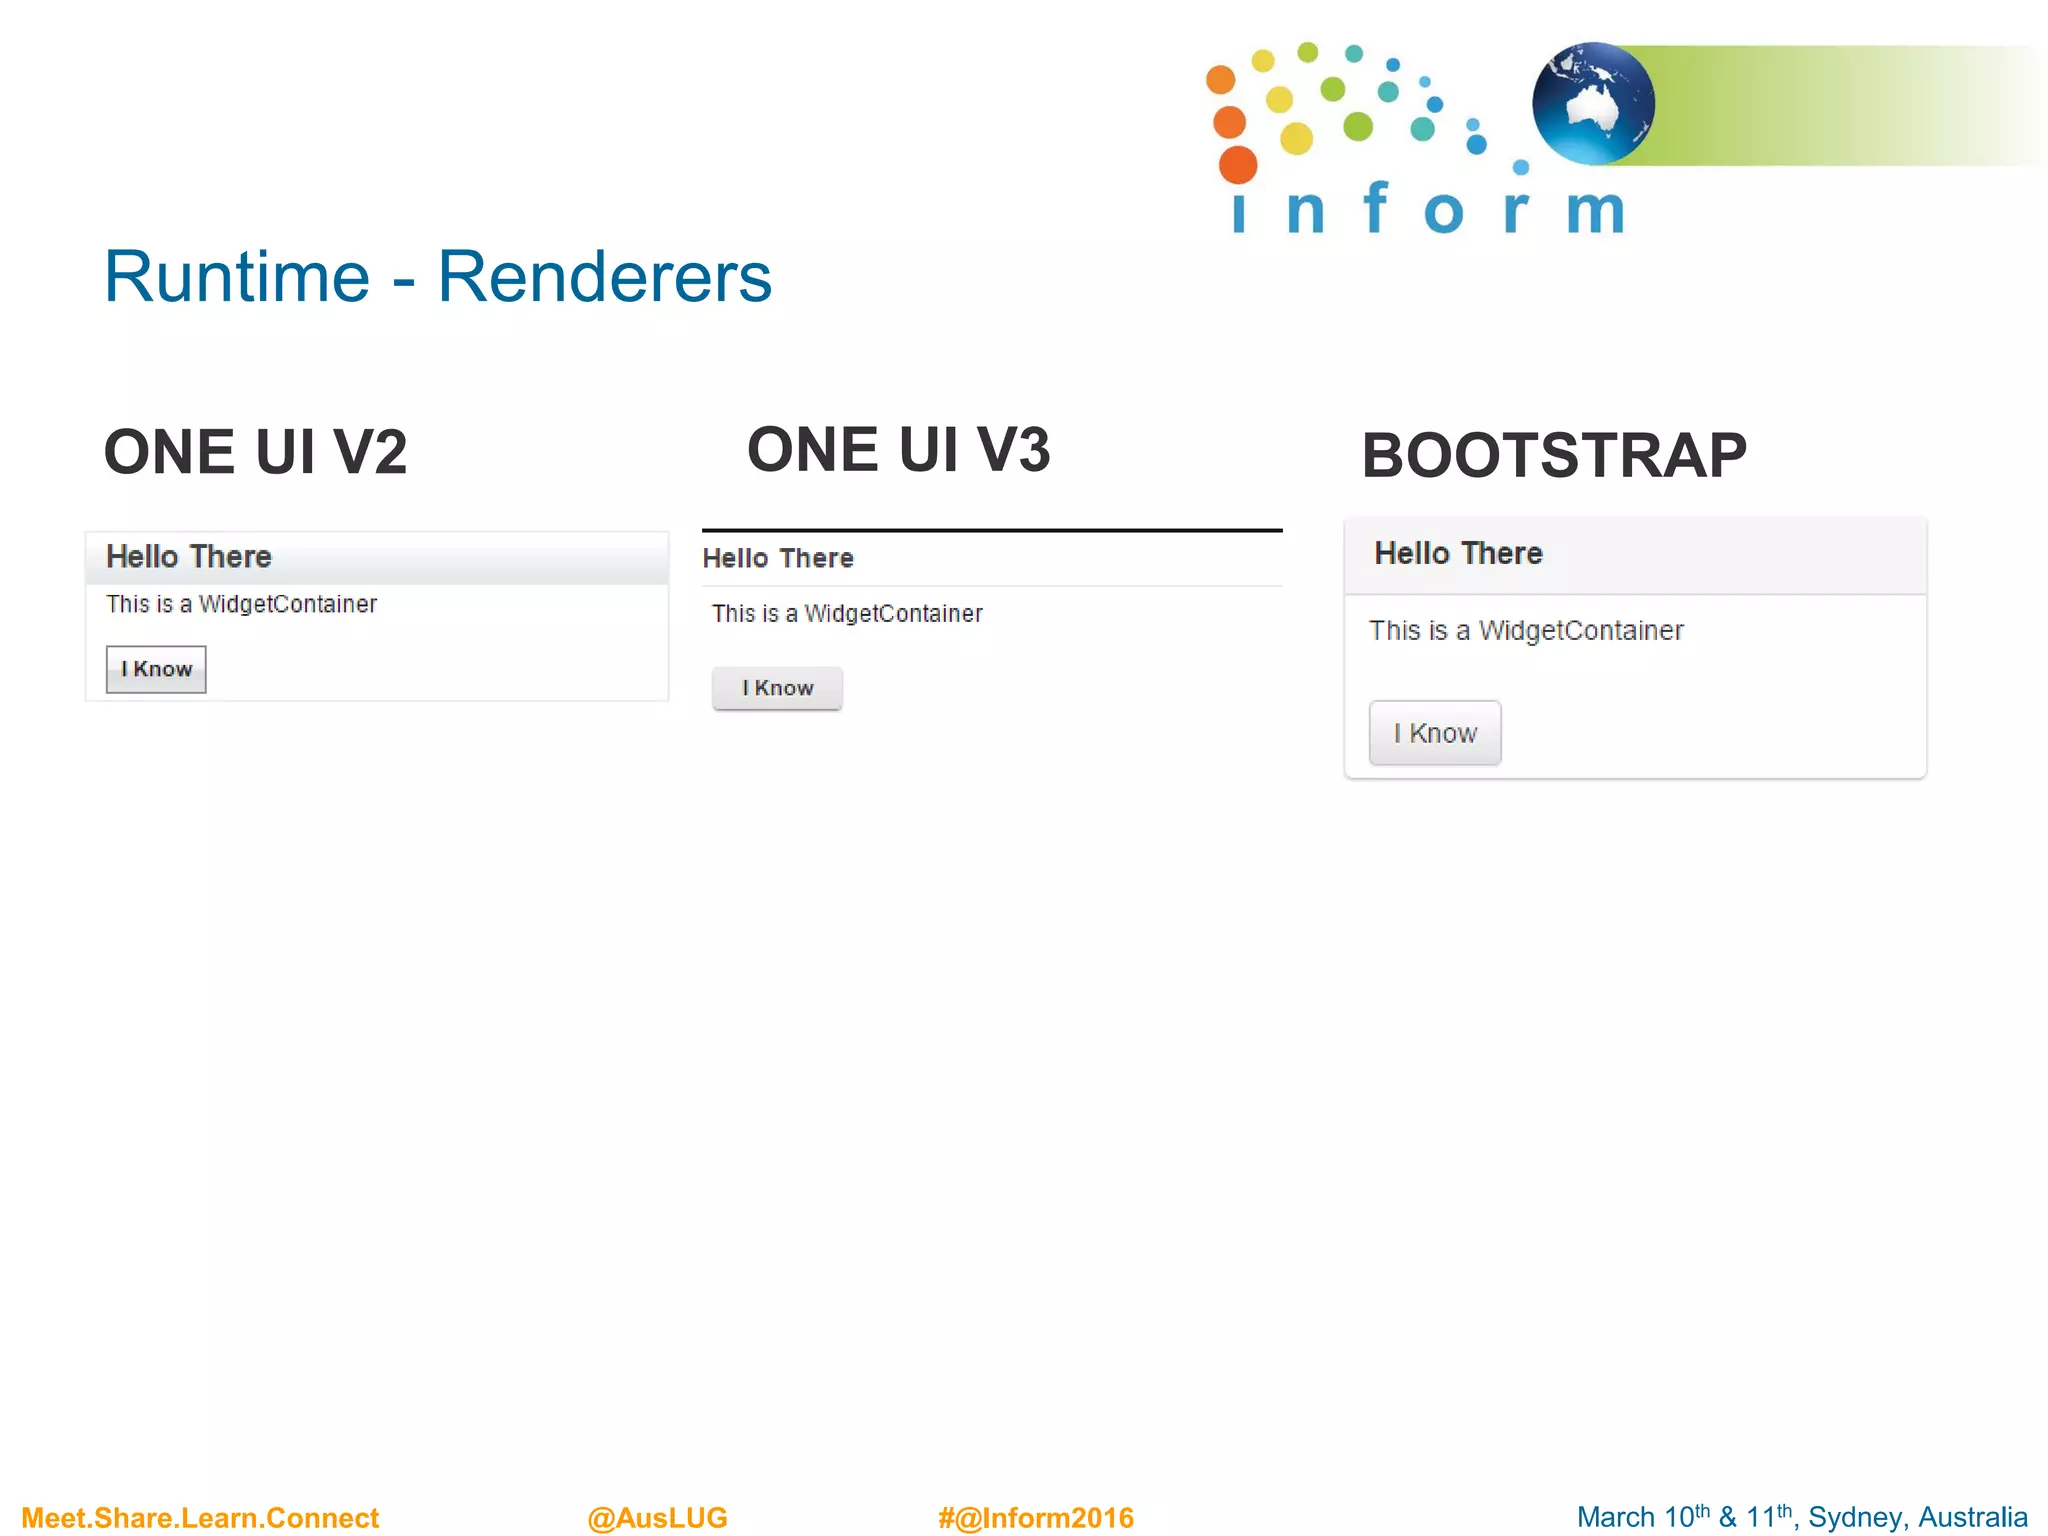This screenshot has height=1536, width=2048.
Task: Click the ONE UI V2 heading
Action: (x=256, y=452)
